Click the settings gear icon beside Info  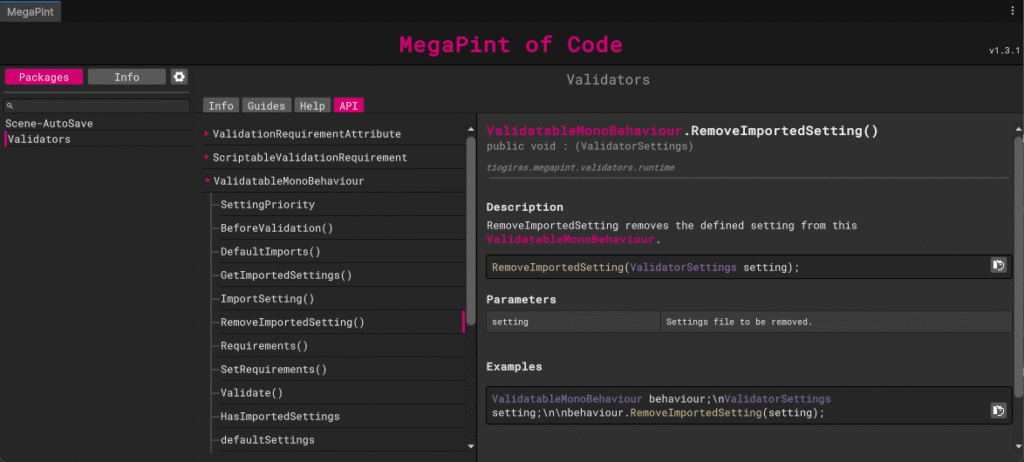click(x=179, y=77)
